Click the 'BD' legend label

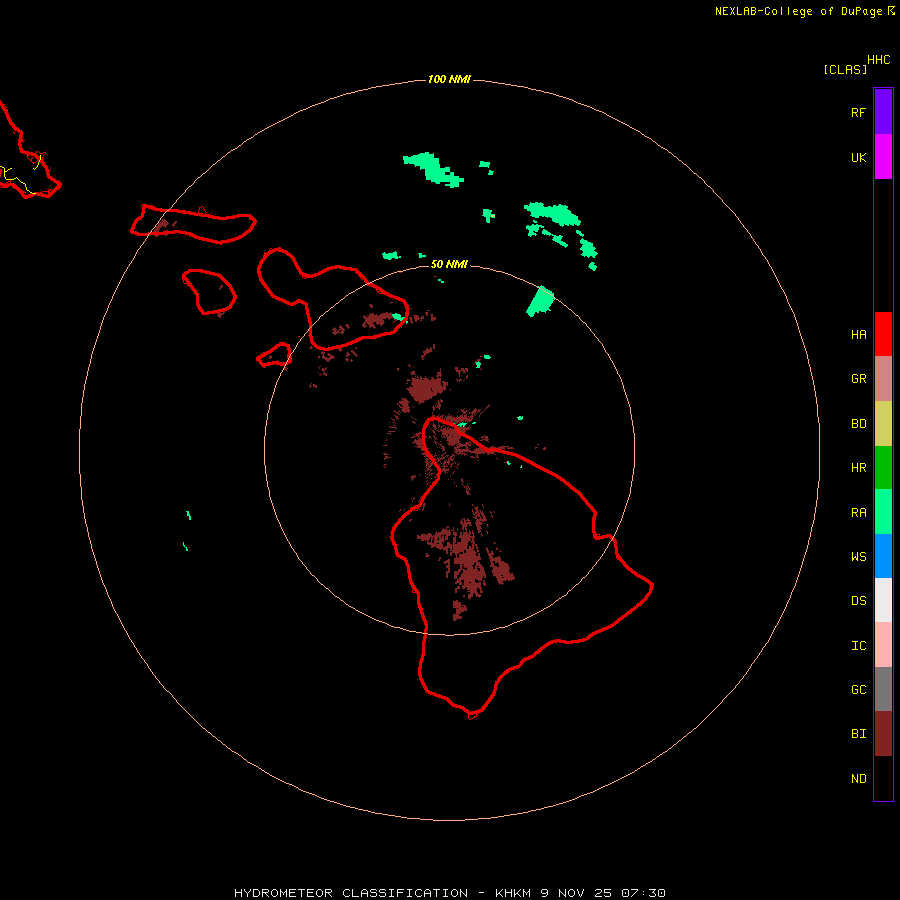coord(858,423)
